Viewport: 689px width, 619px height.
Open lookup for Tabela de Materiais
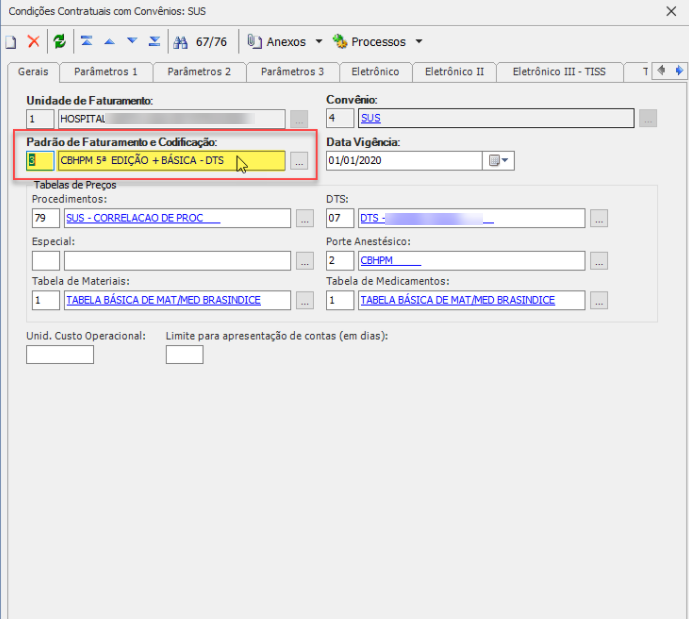point(305,300)
